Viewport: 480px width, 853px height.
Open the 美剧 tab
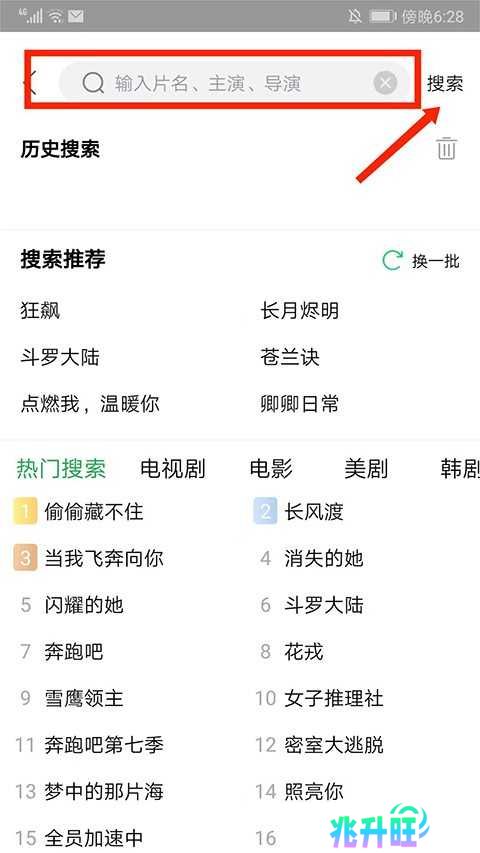point(366,468)
